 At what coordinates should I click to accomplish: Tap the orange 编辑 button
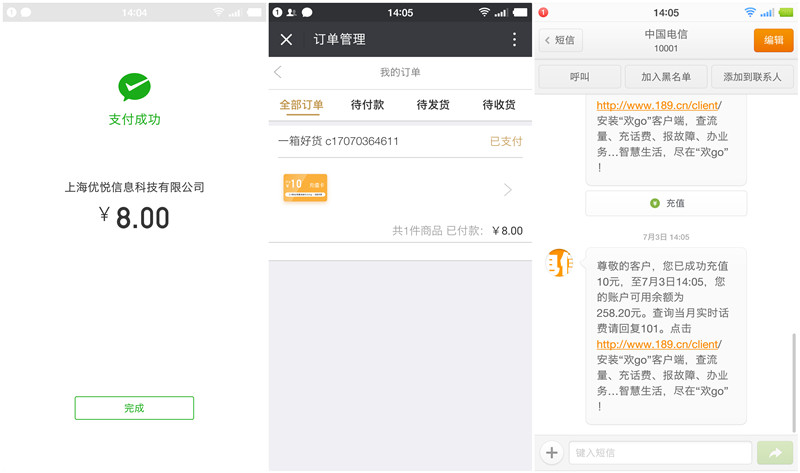pos(773,40)
